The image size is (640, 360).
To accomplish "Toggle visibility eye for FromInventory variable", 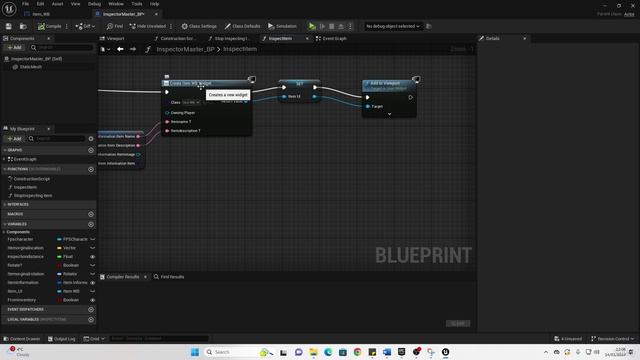I will (x=93, y=300).
